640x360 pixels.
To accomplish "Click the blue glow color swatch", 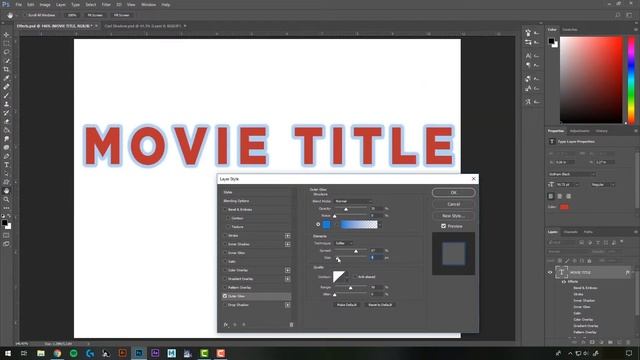I will [327, 224].
